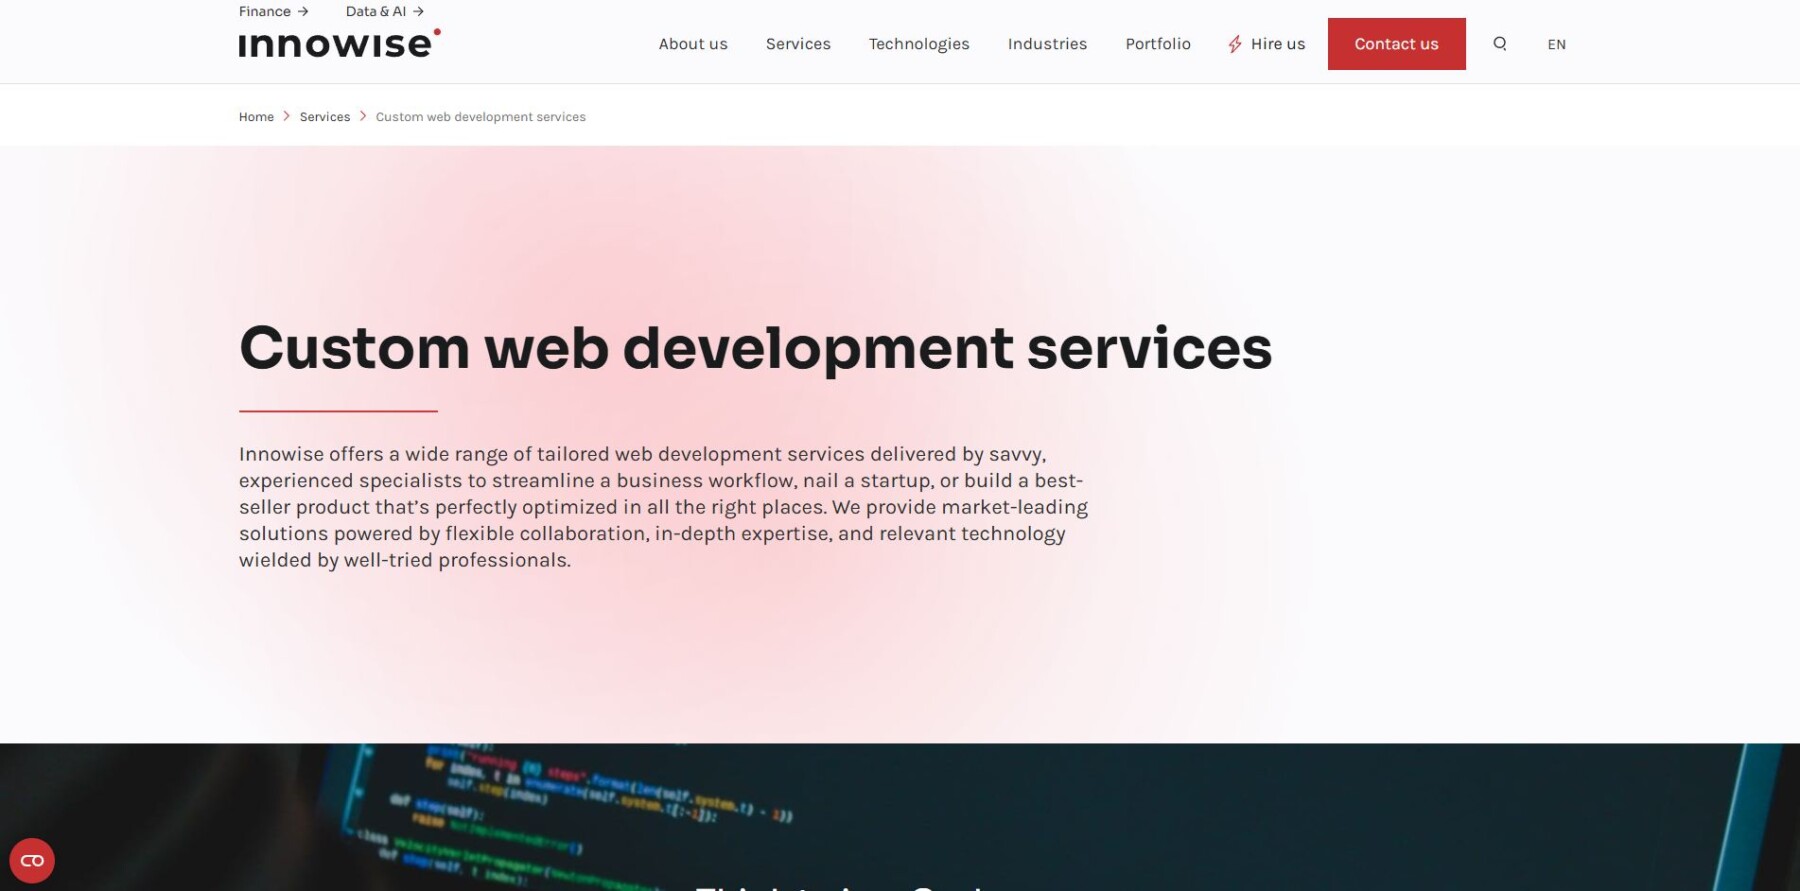
Task: Go to Services in the breadcrumb
Action: [x=325, y=117]
